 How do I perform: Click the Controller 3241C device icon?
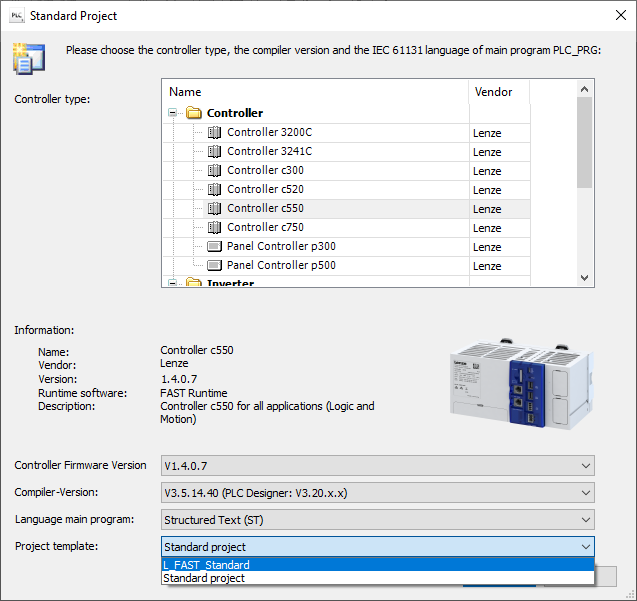pos(214,152)
